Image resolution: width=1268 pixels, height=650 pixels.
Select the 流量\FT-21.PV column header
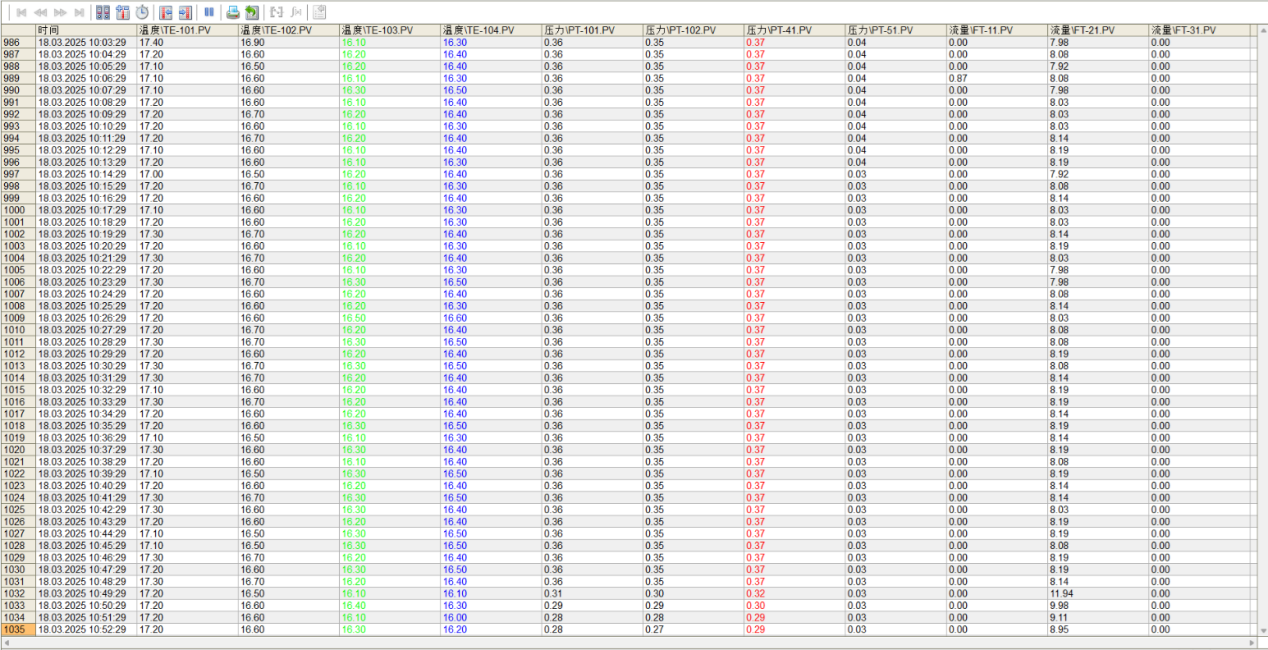[x=1096, y=31]
